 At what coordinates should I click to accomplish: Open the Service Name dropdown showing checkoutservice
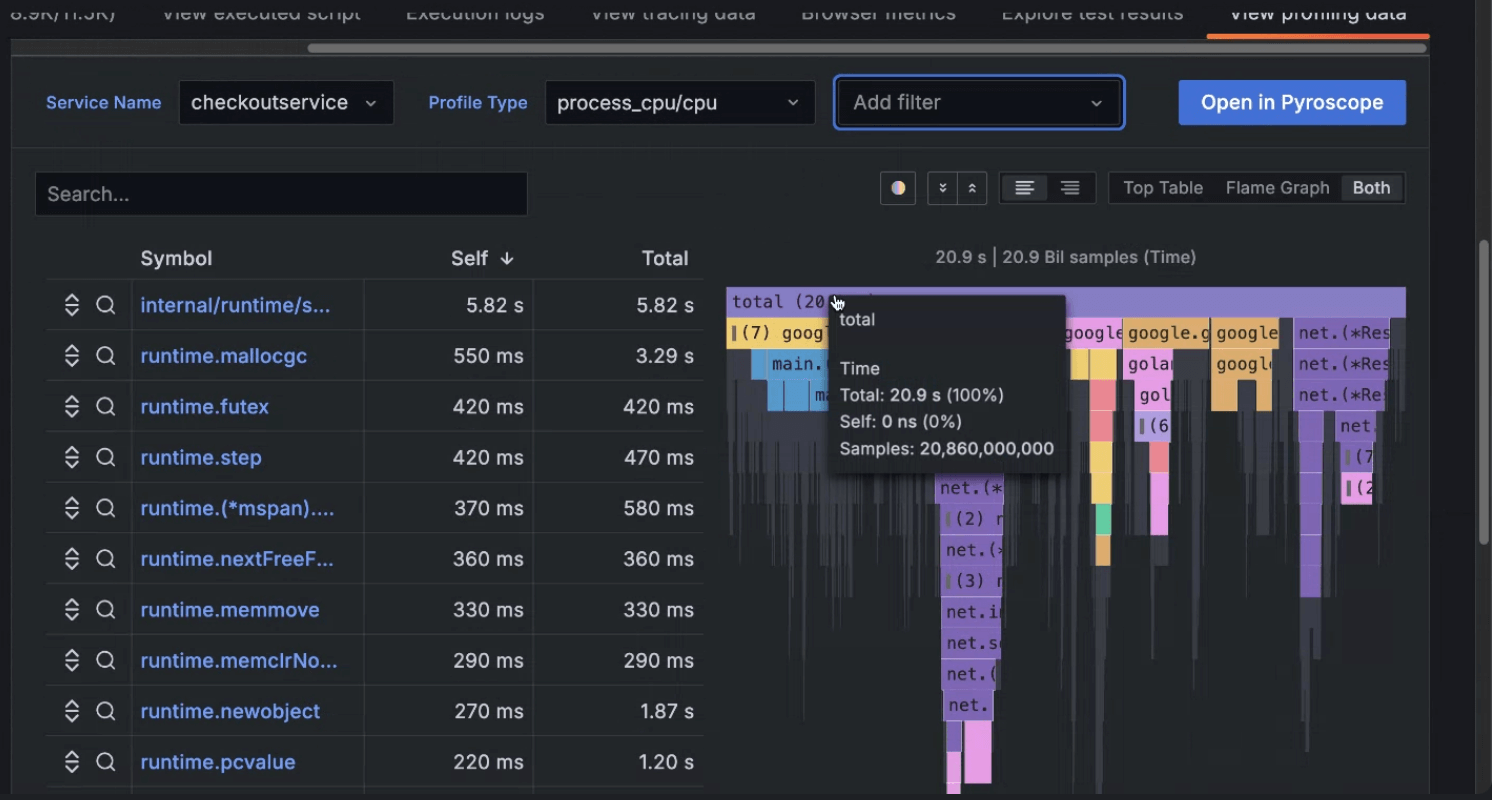(286, 102)
